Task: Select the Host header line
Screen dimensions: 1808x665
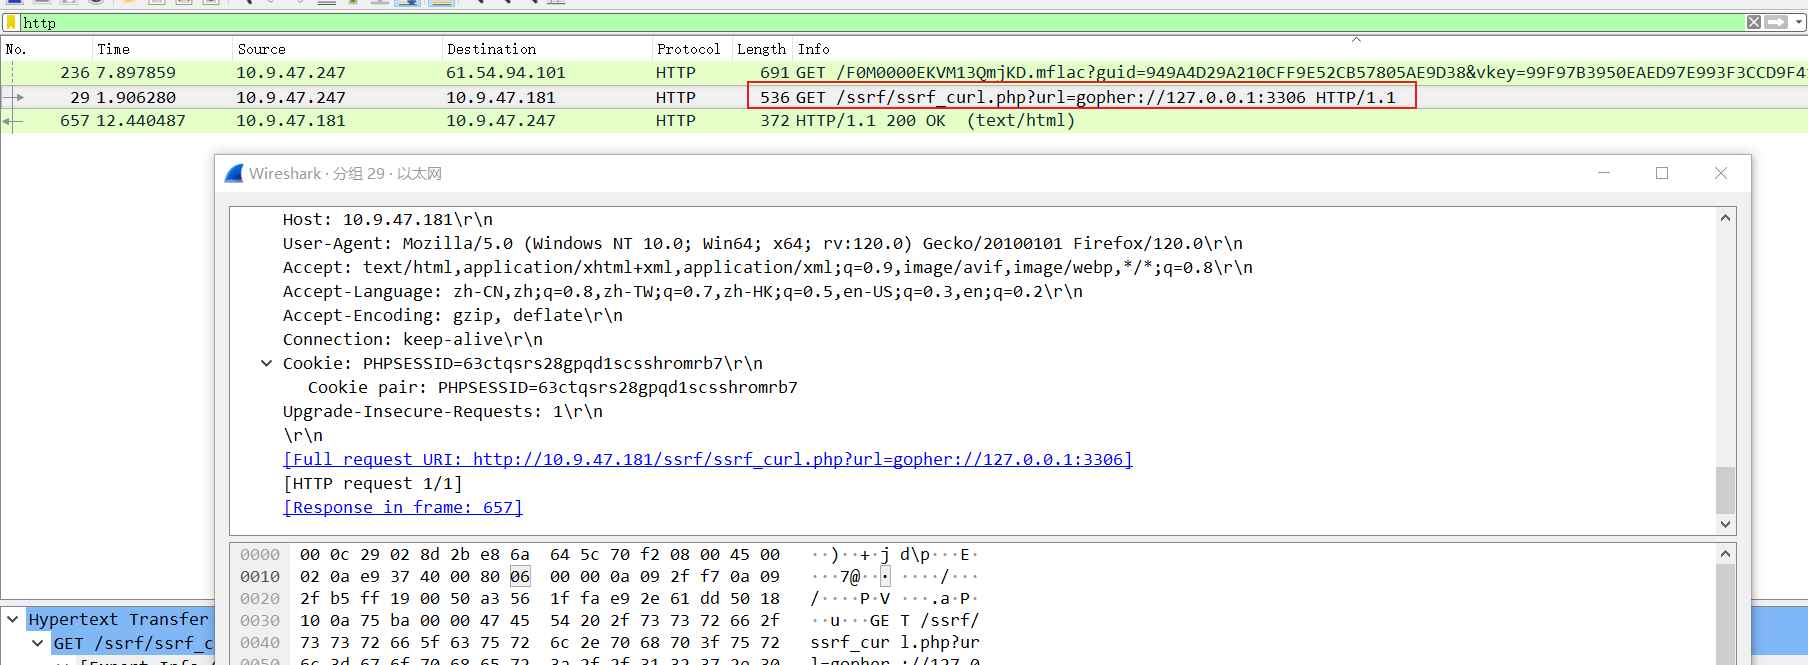Action: click(388, 219)
